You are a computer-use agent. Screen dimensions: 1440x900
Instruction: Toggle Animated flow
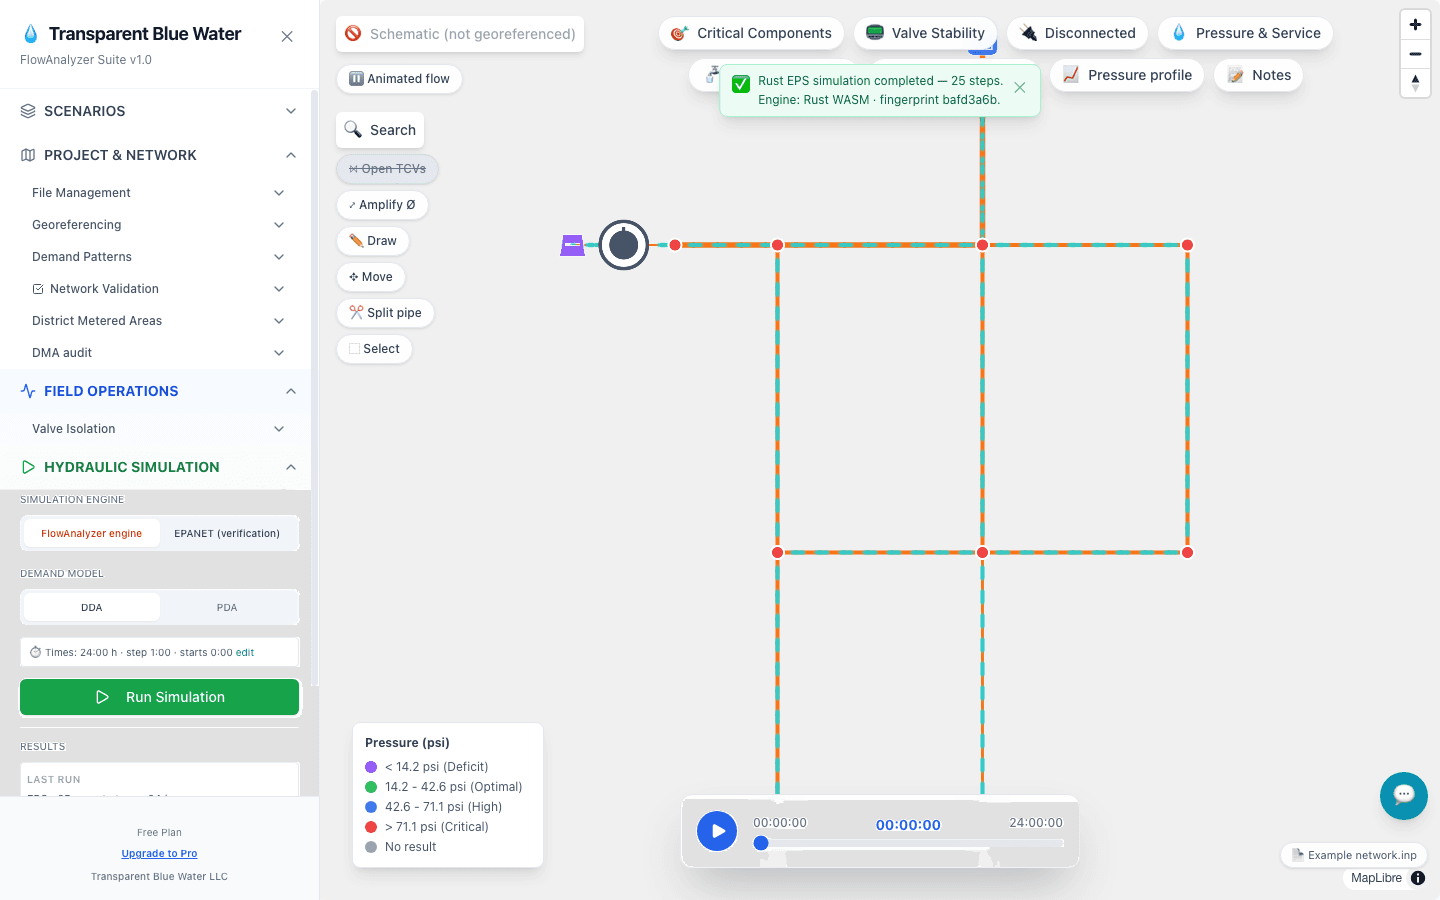399,79
